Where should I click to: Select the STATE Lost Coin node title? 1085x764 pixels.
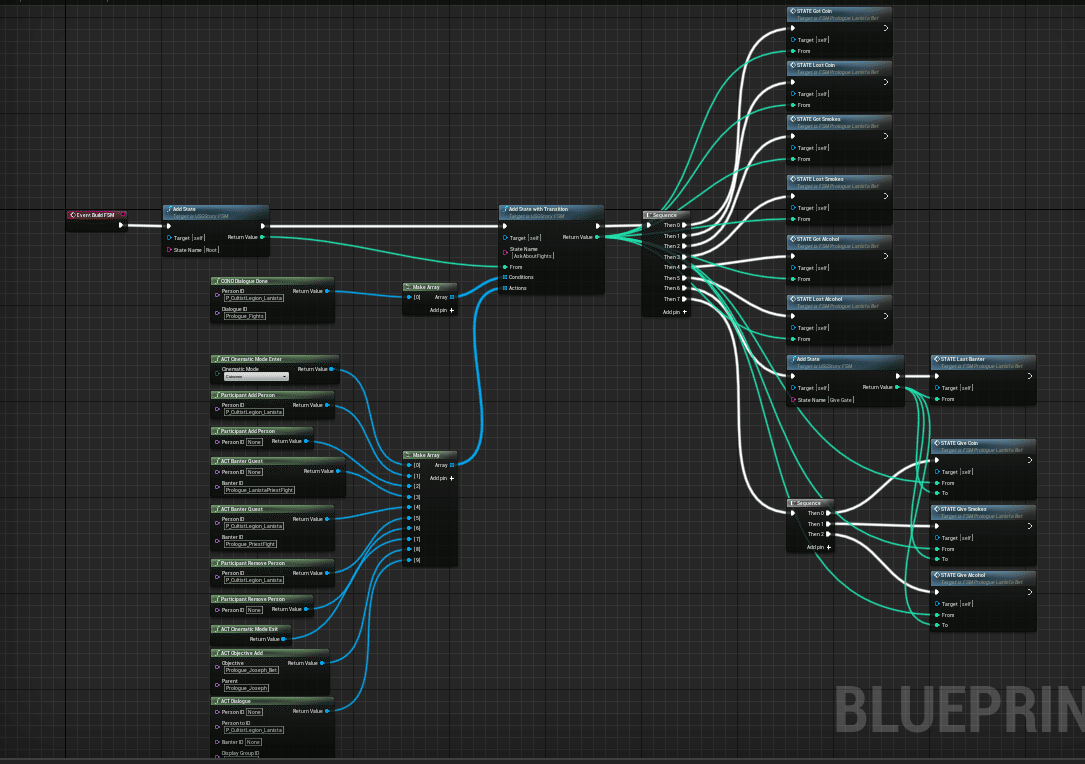click(816, 65)
